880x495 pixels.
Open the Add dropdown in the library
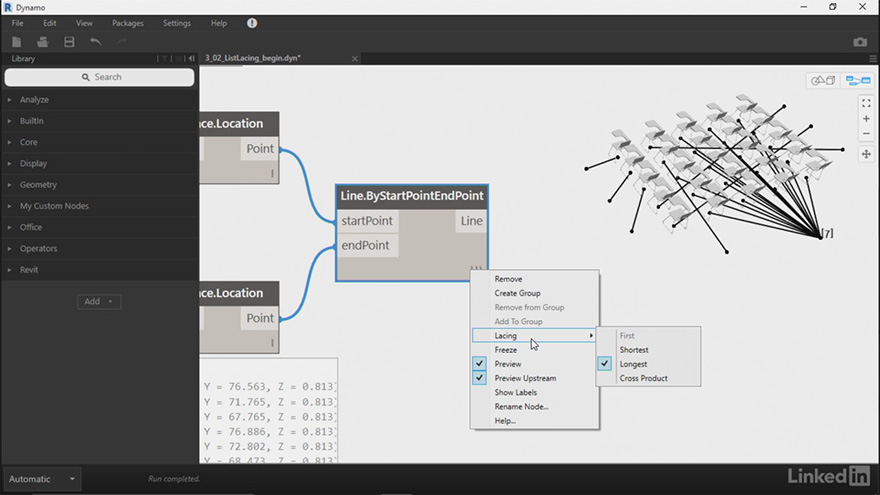99,301
